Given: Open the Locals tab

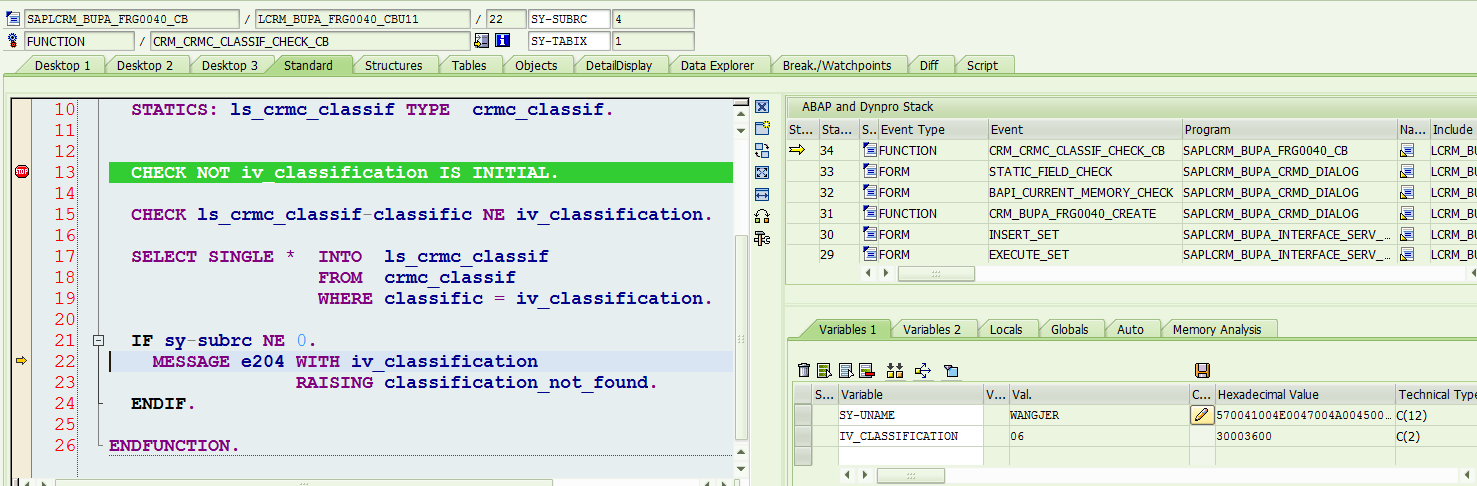Looking at the screenshot, I should [1006, 329].
